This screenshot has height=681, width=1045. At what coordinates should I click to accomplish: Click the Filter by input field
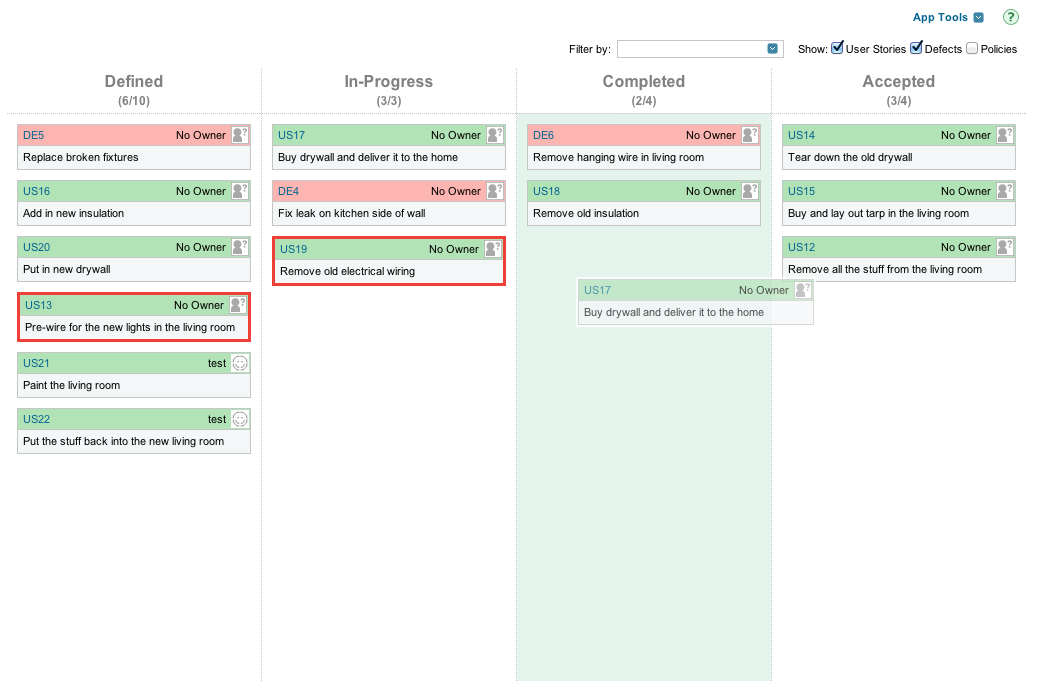click(x=691, y=49)
